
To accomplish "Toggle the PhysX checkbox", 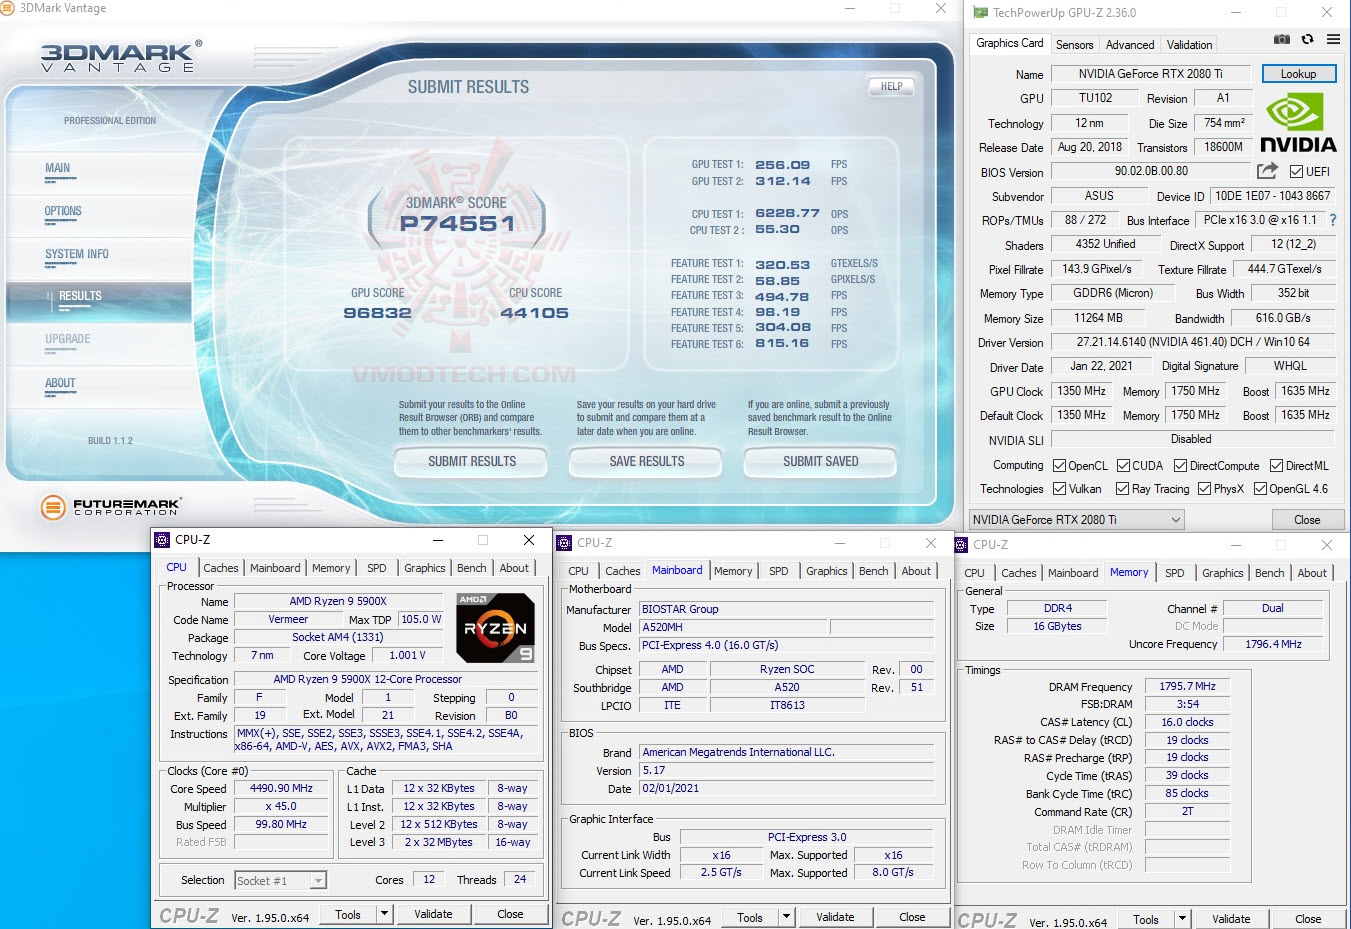I will (1204, 489).
